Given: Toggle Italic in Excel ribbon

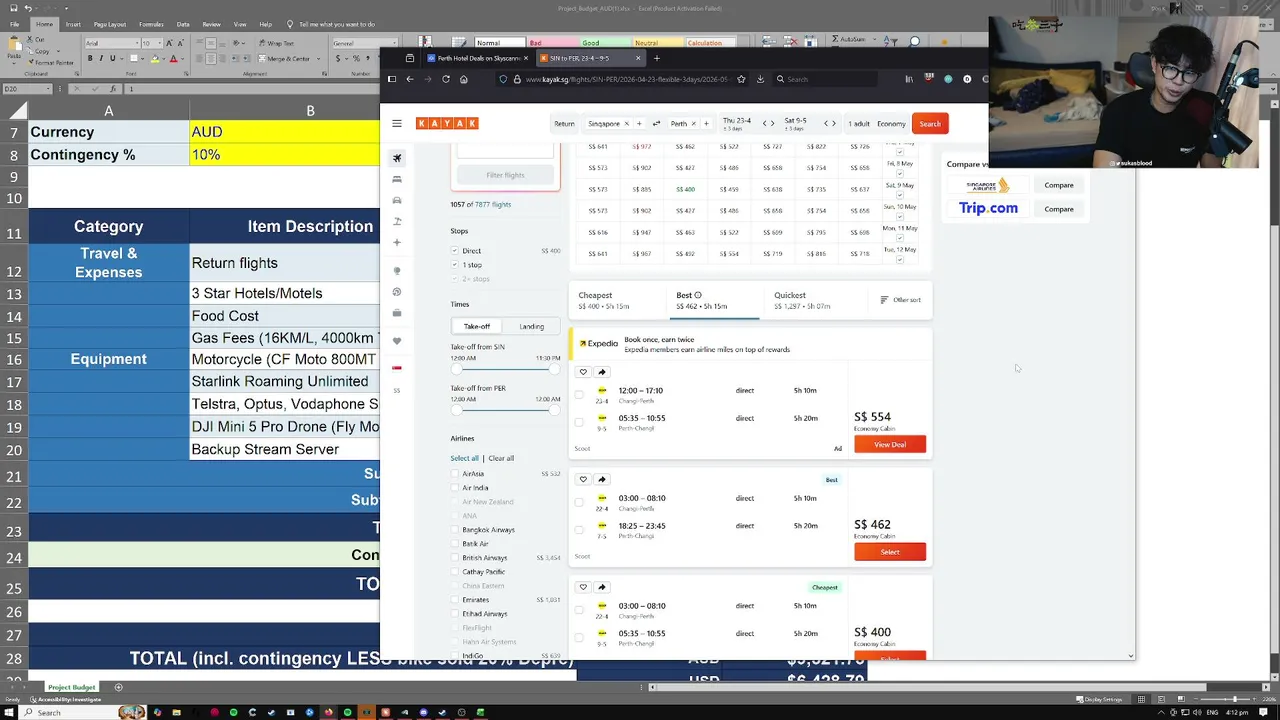Looking at the screenshot, I should (101, 58).
